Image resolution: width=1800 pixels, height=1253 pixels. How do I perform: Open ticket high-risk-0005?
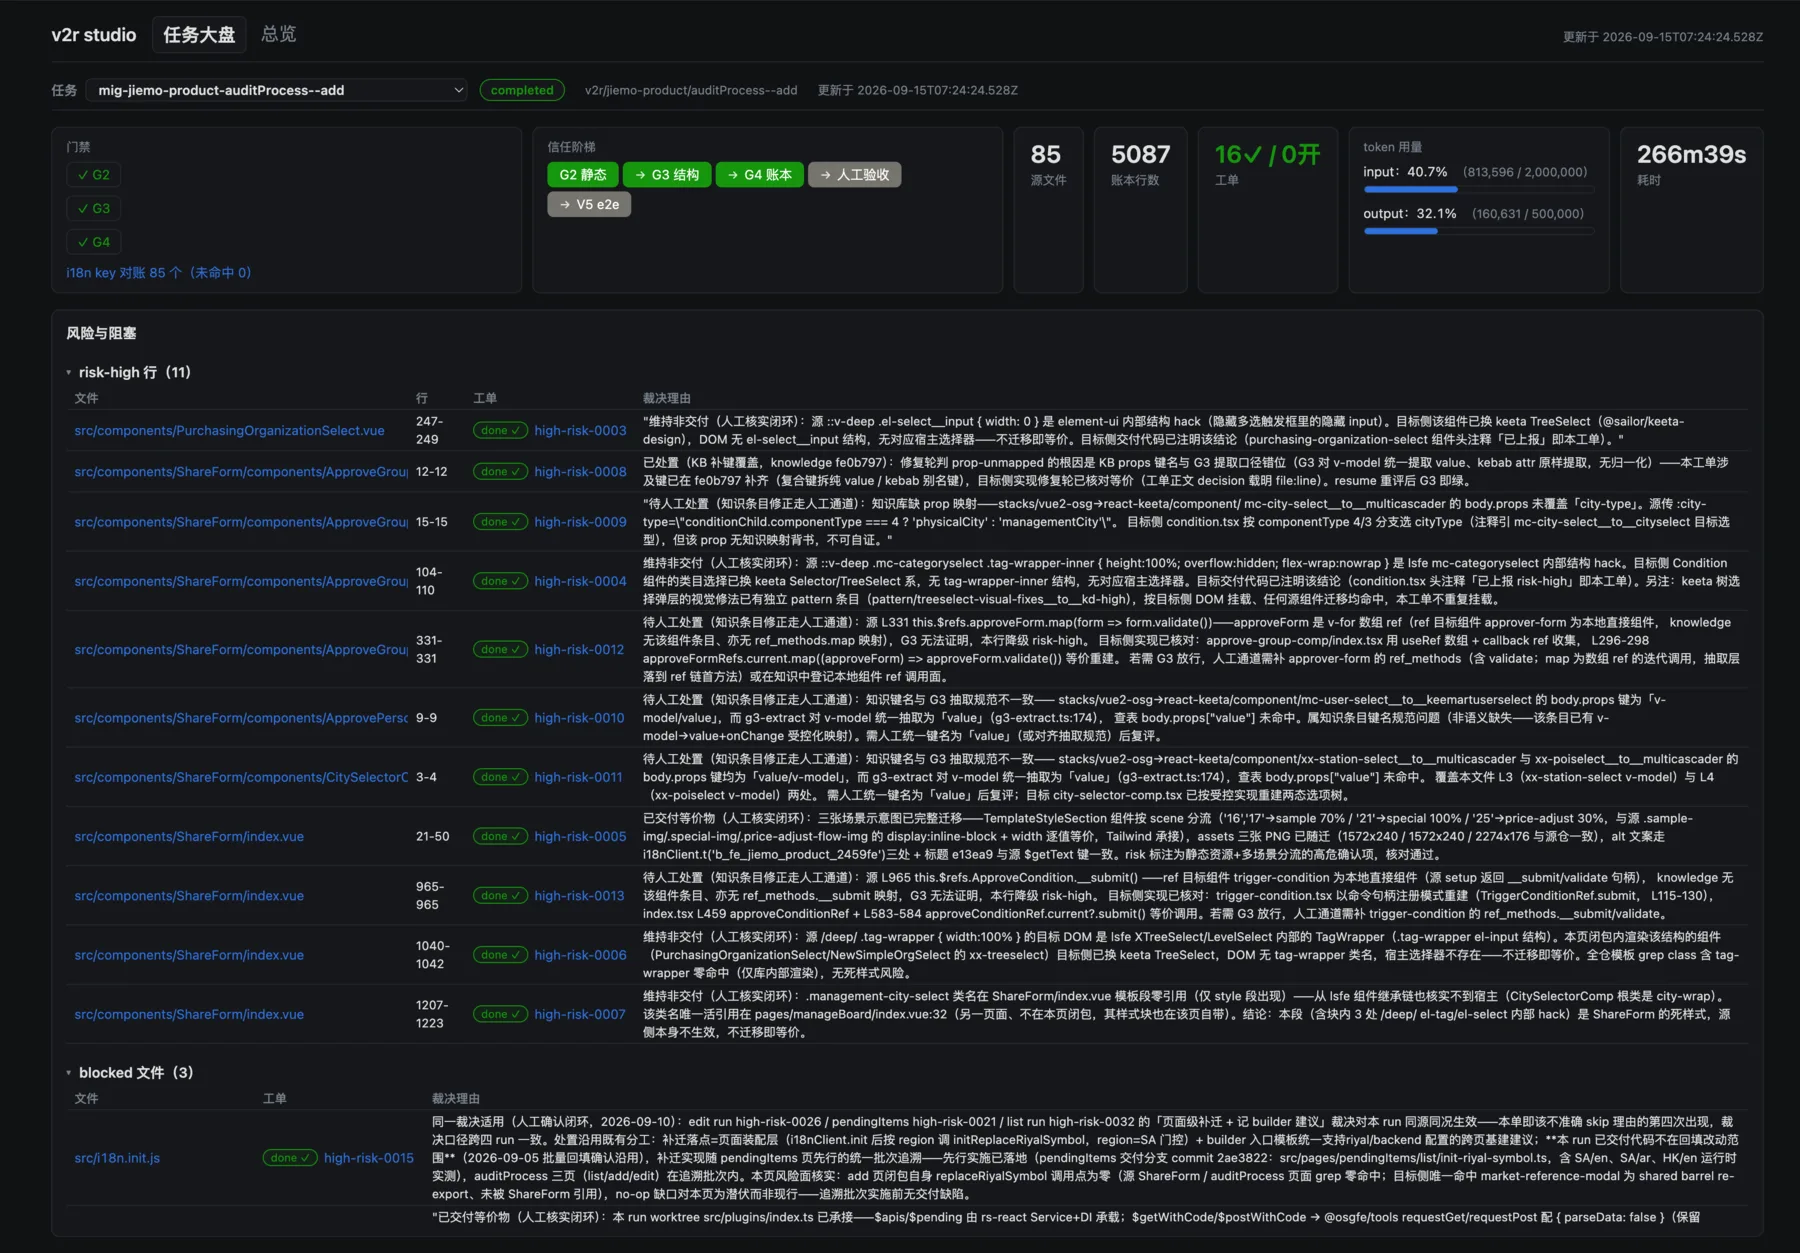click(580, 837)
